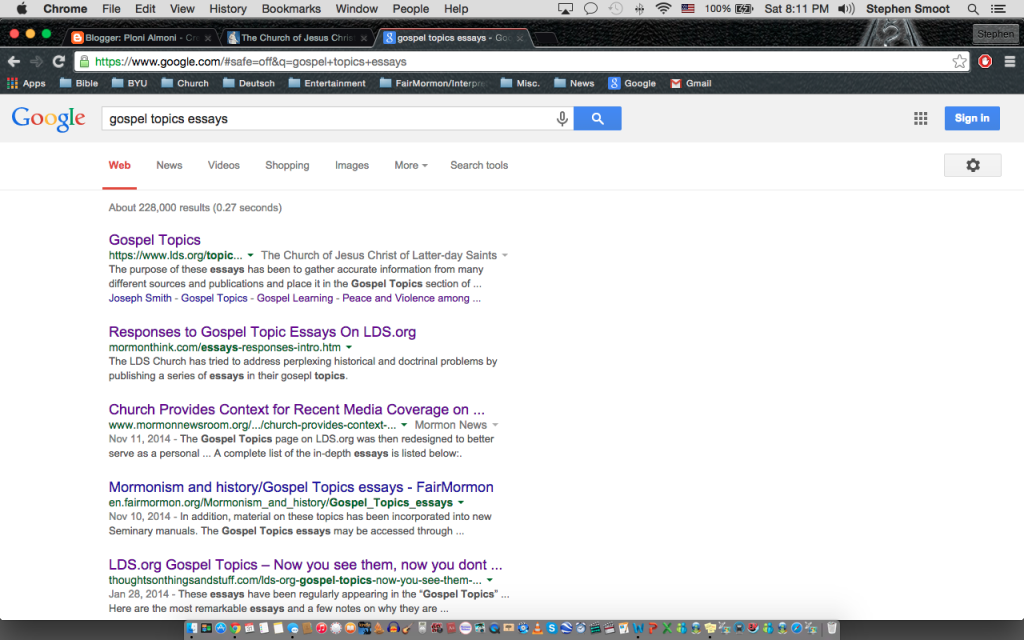Screen dimensions: 1024x640
Task: Select the Videos search tab
Action: 223,165
